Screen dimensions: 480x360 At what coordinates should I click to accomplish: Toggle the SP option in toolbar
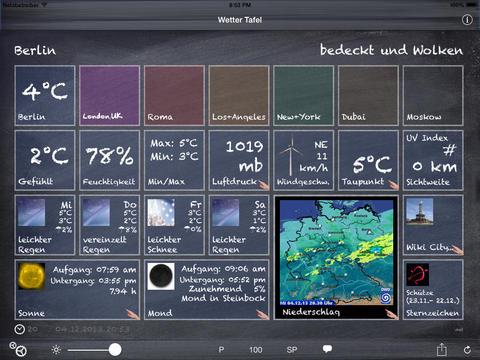coord(292,350)
